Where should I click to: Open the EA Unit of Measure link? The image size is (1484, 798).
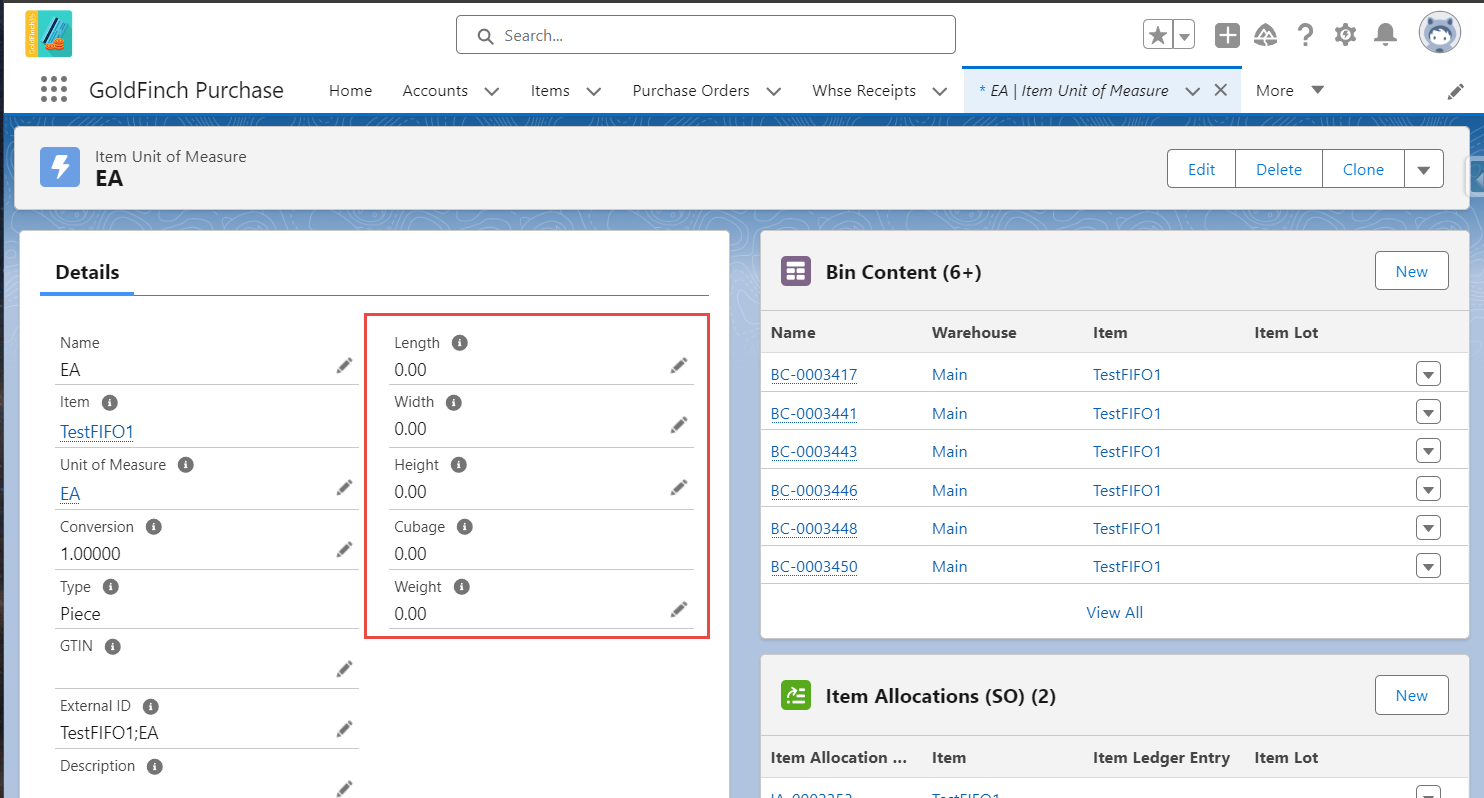tap(70, 494)
